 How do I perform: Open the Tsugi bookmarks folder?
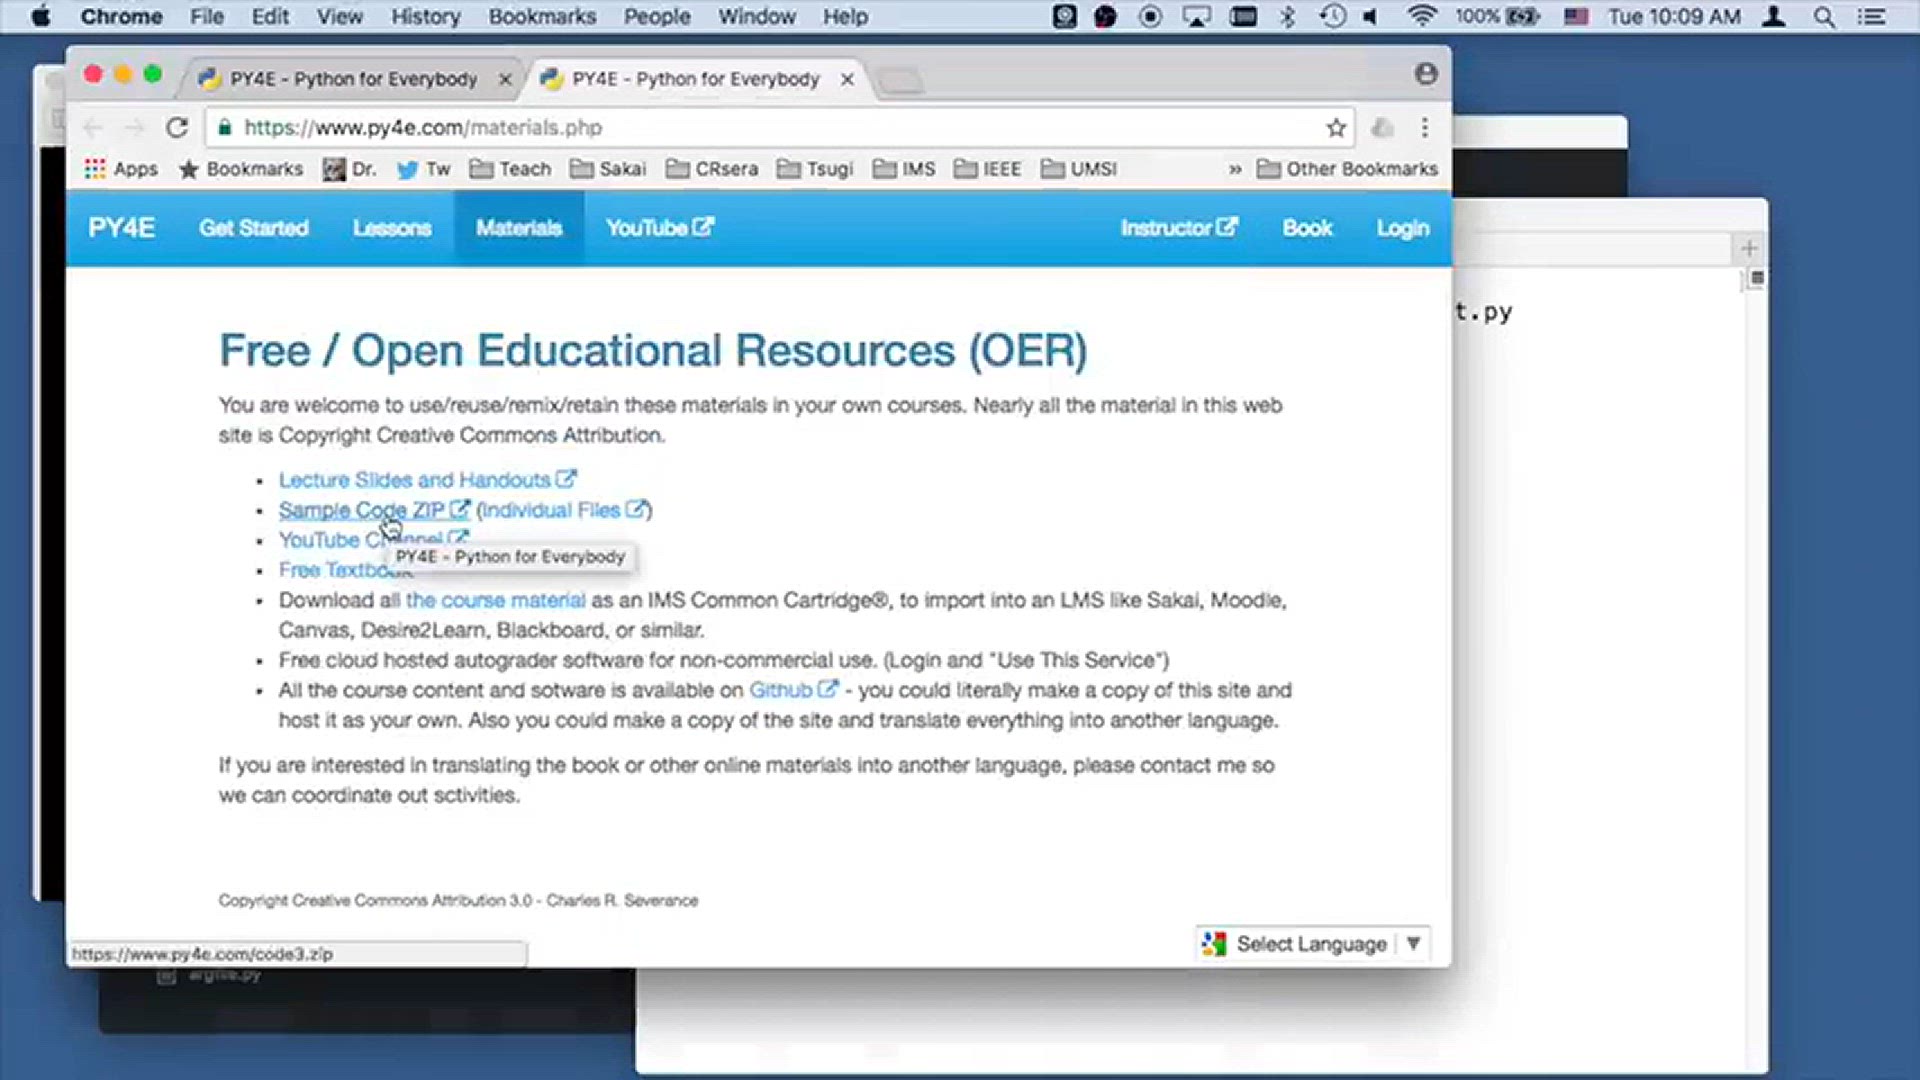[815, 169]
